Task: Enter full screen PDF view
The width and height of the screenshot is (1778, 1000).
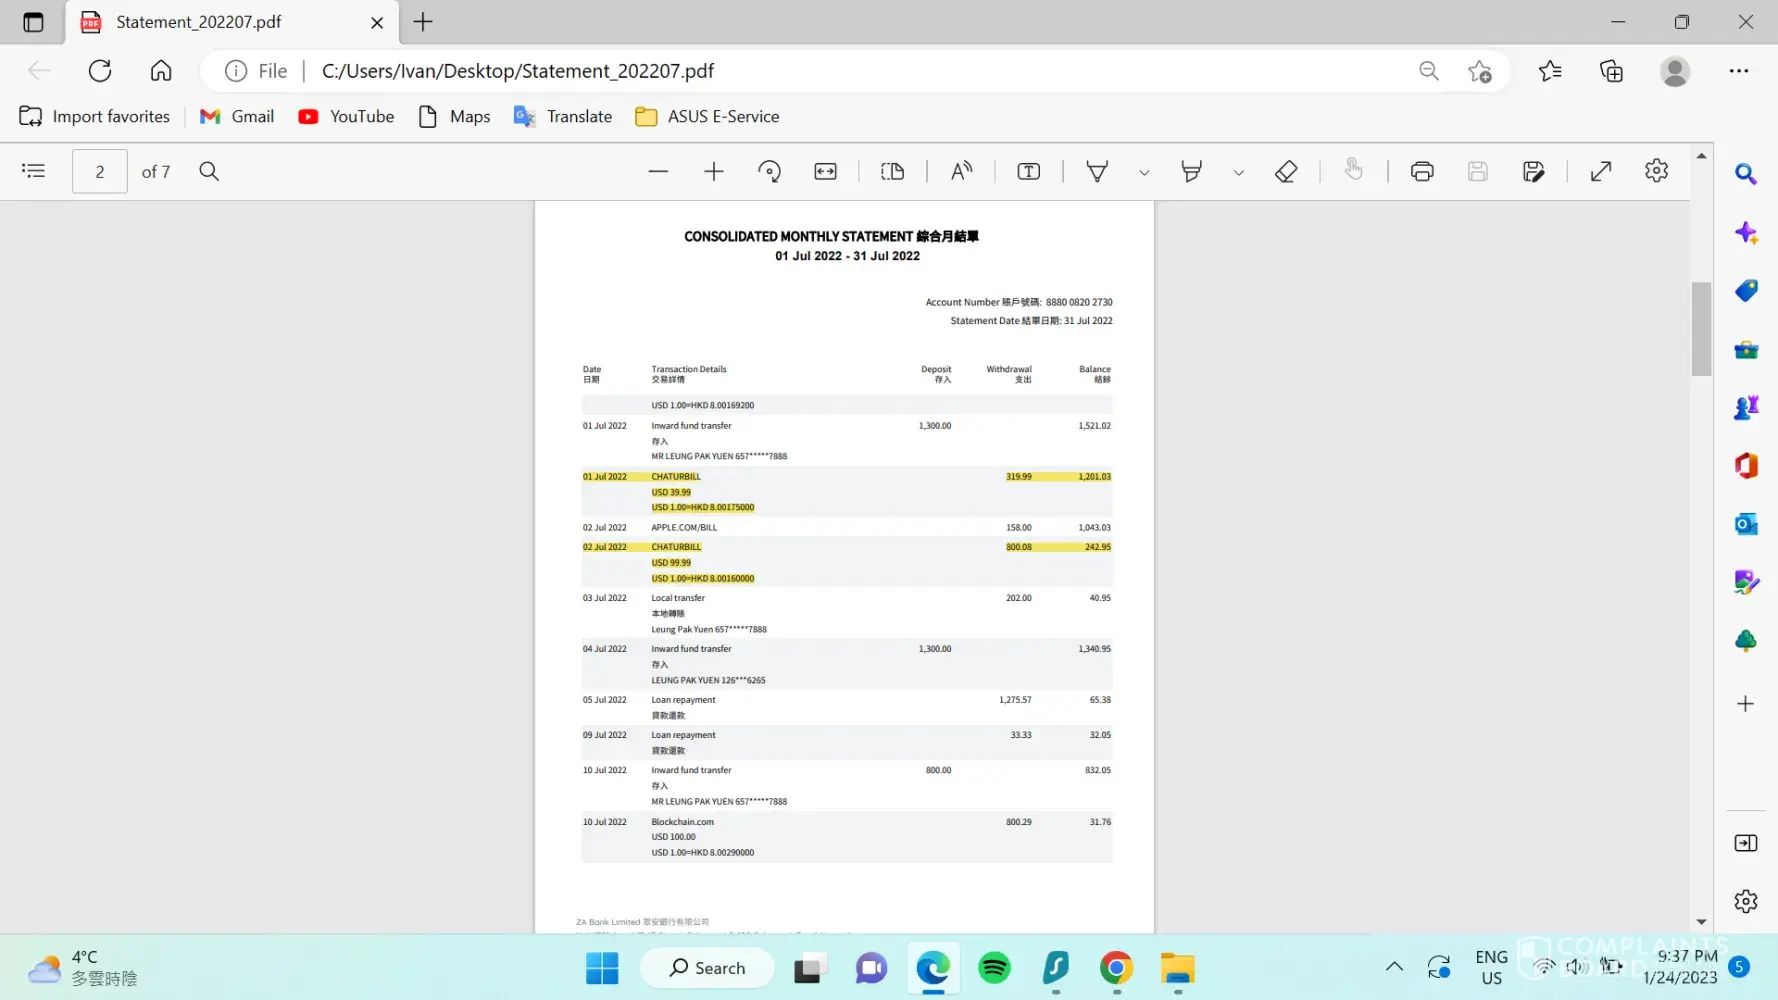Action: pos(1600,172)
